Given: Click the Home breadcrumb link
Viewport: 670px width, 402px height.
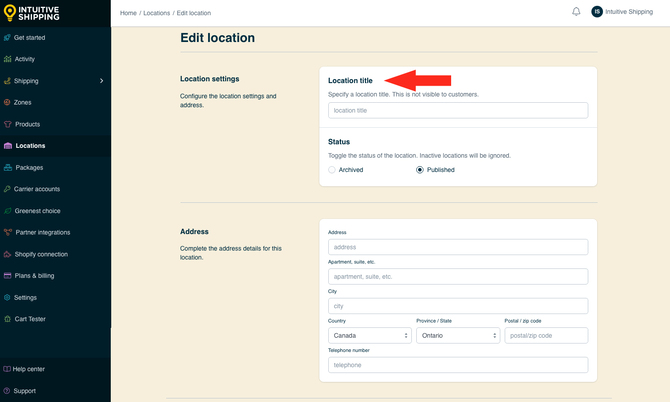Looking at the screenshot, I should [x=128, y=13].
